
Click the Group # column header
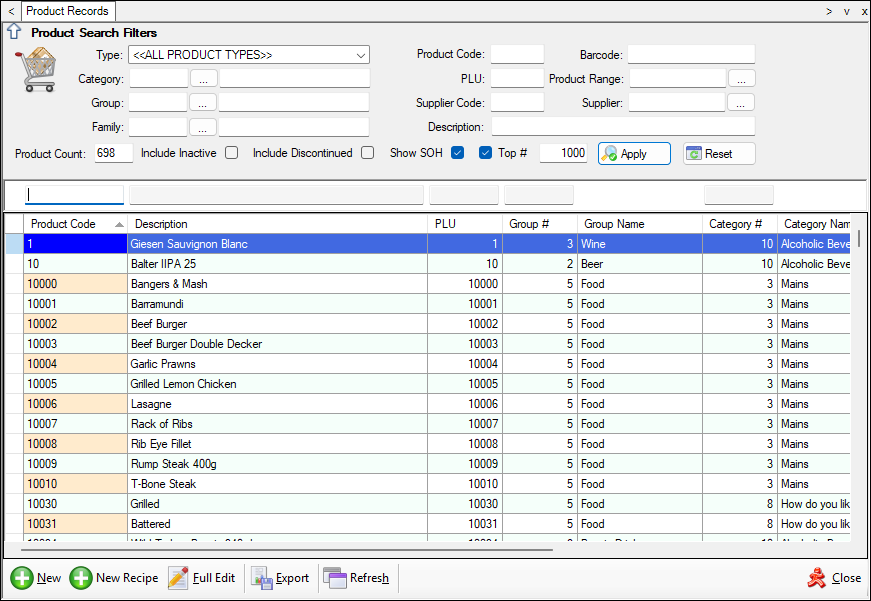tap(540, 224)
